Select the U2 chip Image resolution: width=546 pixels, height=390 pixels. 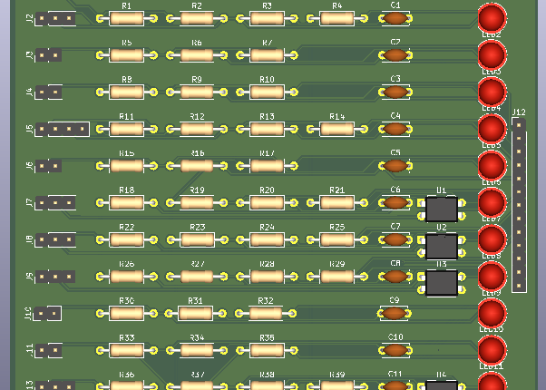442,246
